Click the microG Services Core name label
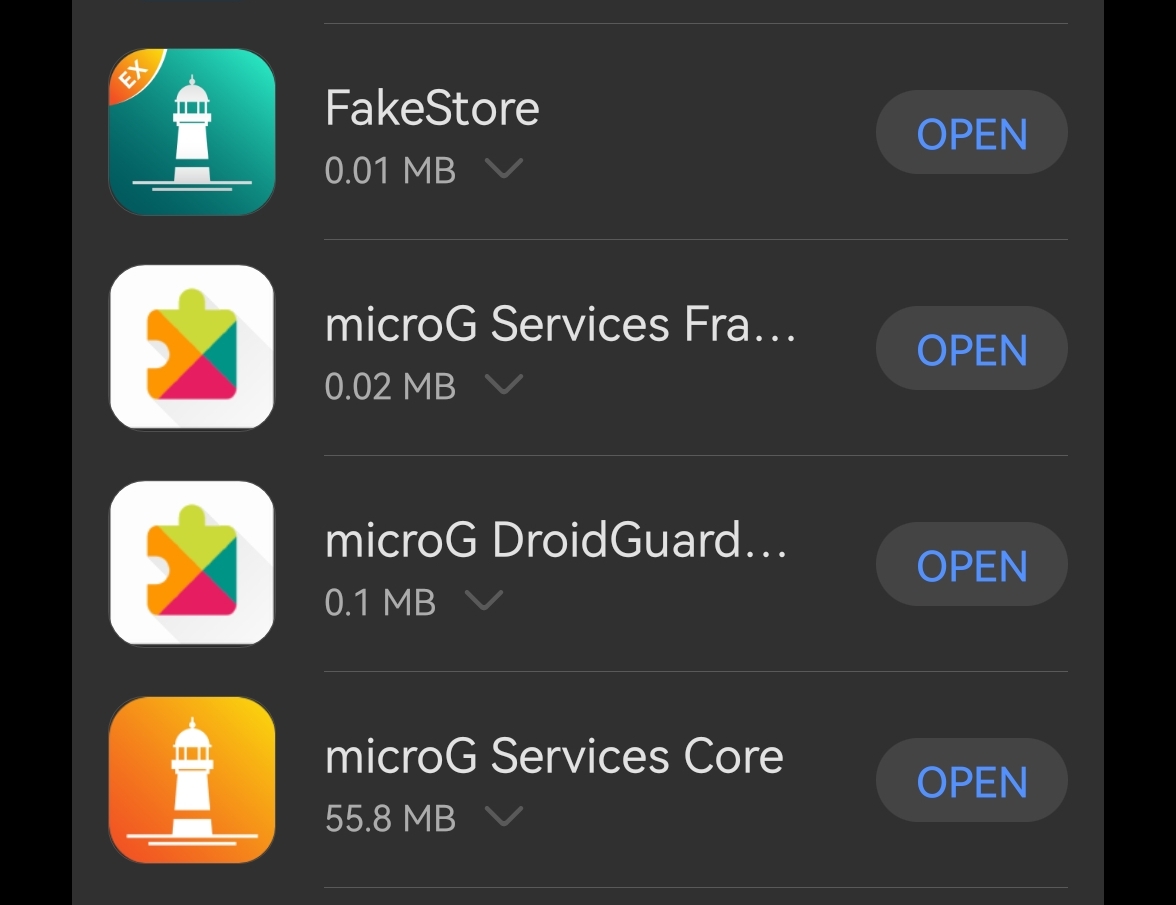The height and width of the screenshot is (905, 1176). (554, 756)
